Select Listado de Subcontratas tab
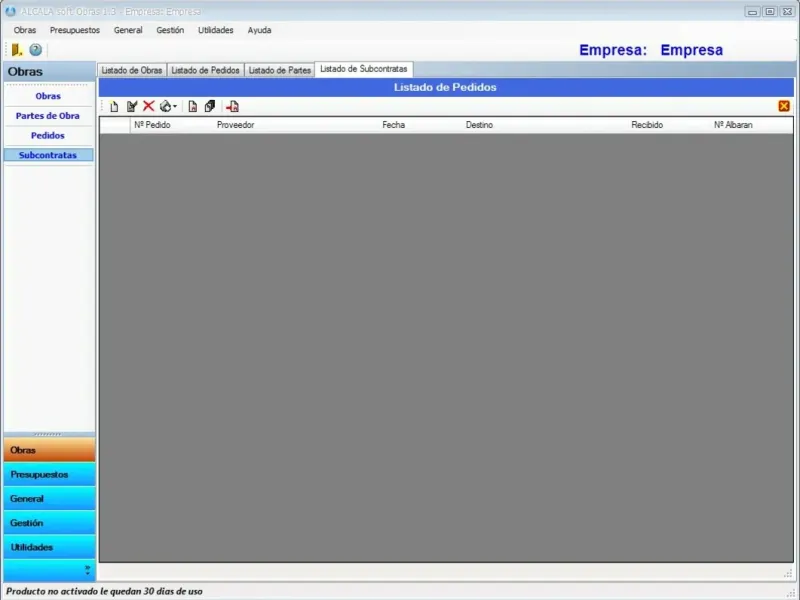The height and width of the screenshot is (600, 800). [x=364, y=69]
